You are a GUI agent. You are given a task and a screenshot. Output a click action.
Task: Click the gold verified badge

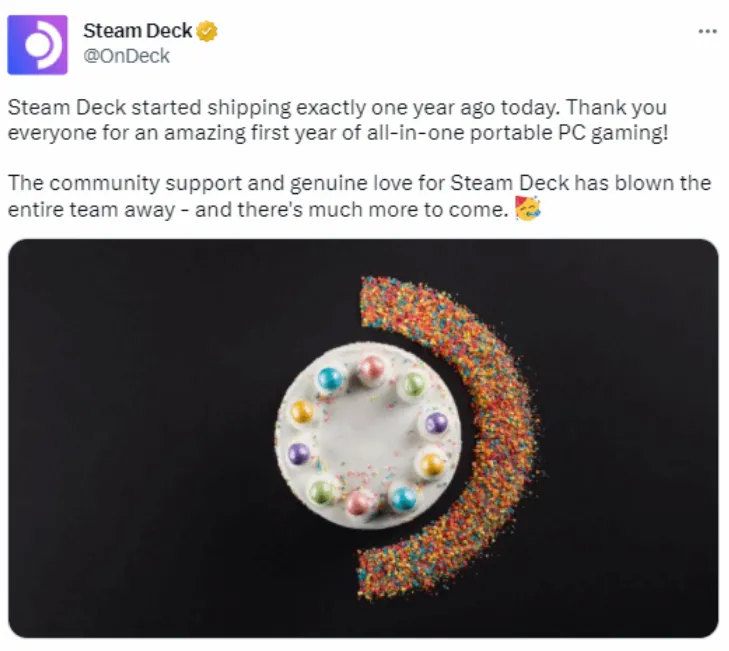[x=207, y=31]
